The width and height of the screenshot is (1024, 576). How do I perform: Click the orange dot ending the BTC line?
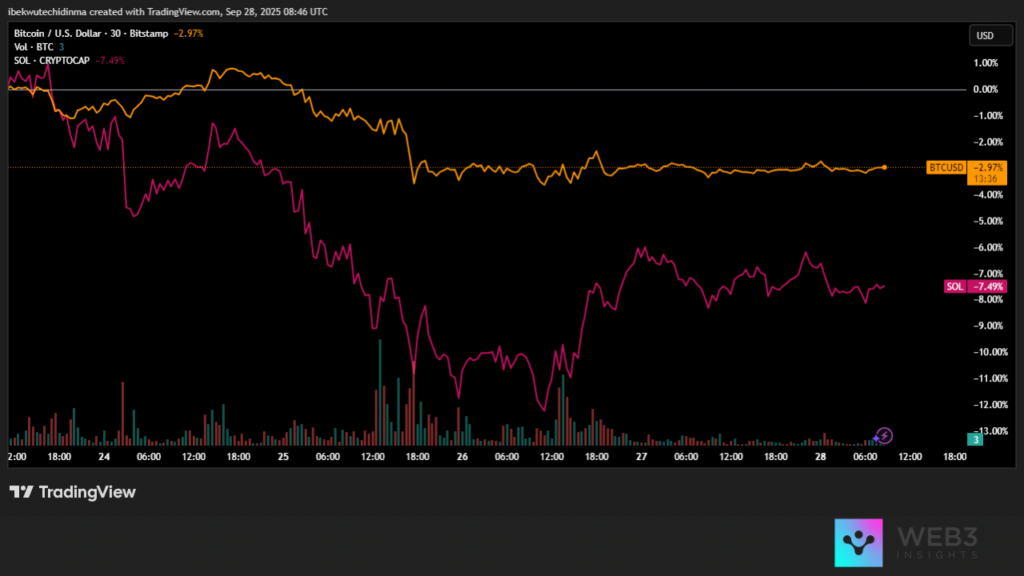pos(884,167)
